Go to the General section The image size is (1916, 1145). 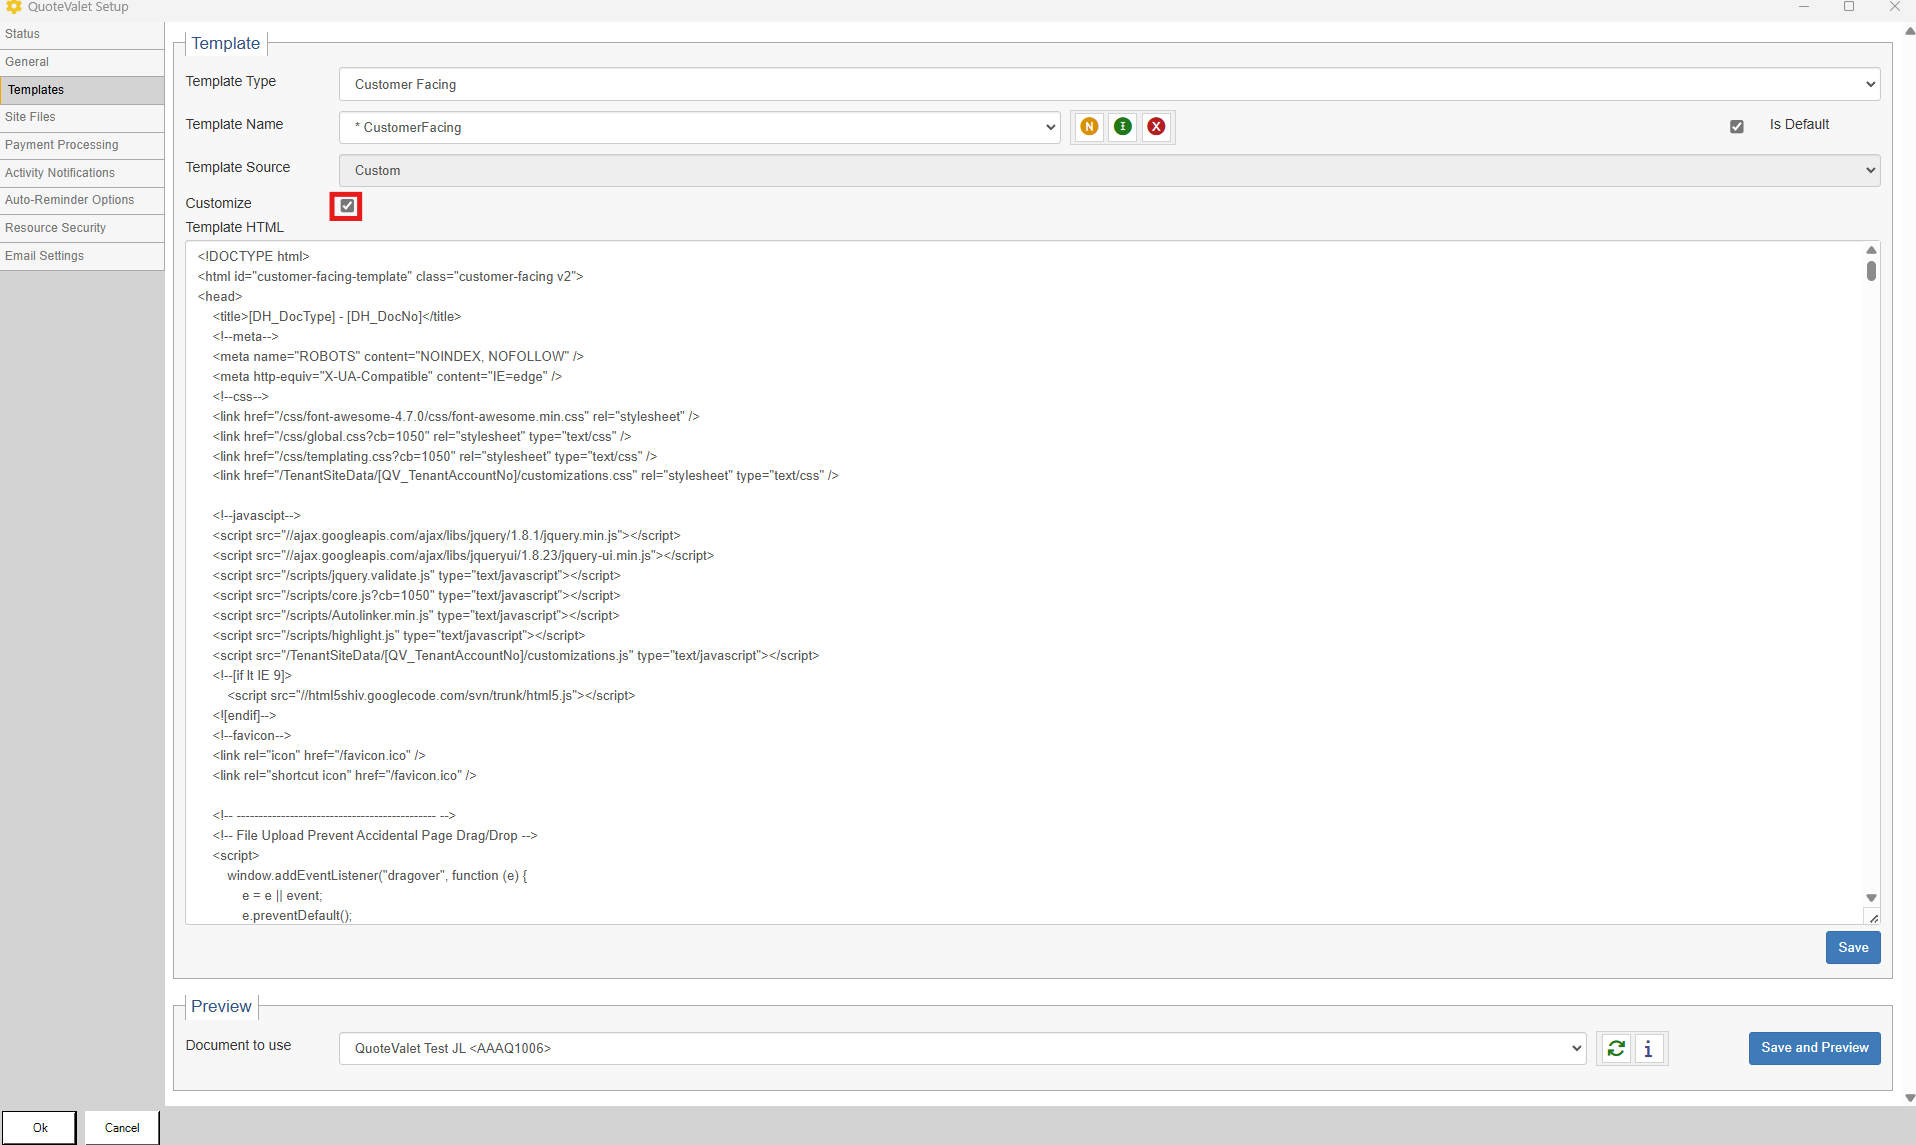click(82, 62)
